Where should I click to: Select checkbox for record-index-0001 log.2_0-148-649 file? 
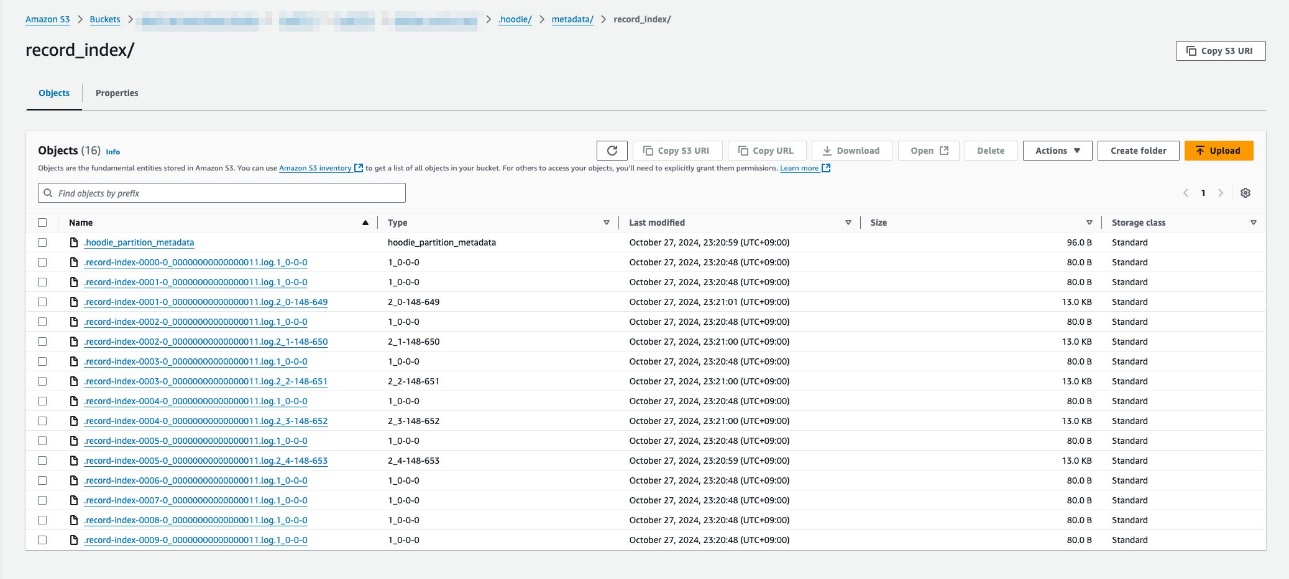point(42,302)
